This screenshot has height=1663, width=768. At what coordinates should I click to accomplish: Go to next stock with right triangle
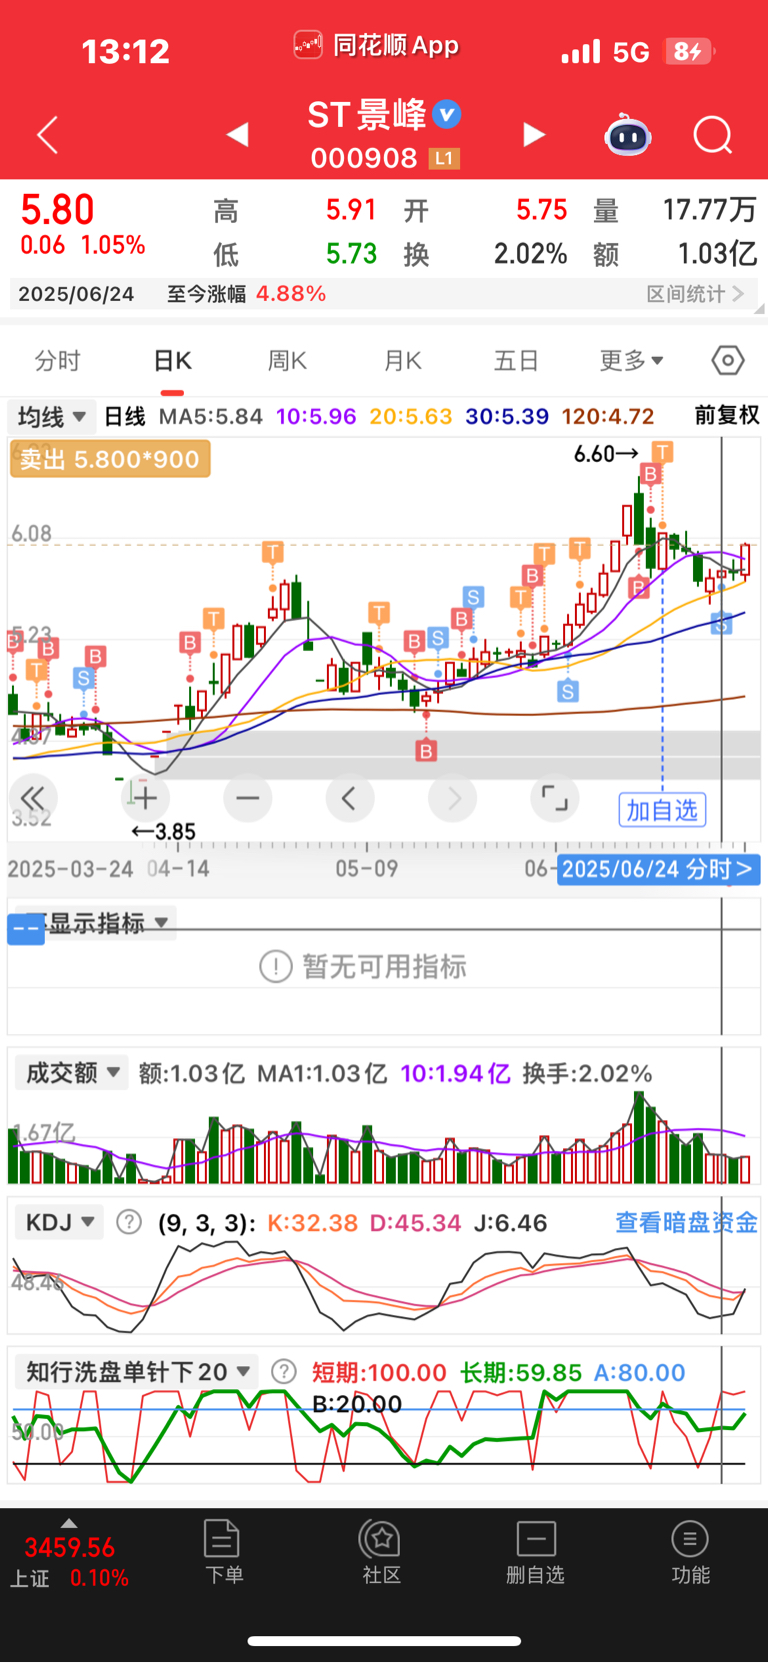[534, 134]
